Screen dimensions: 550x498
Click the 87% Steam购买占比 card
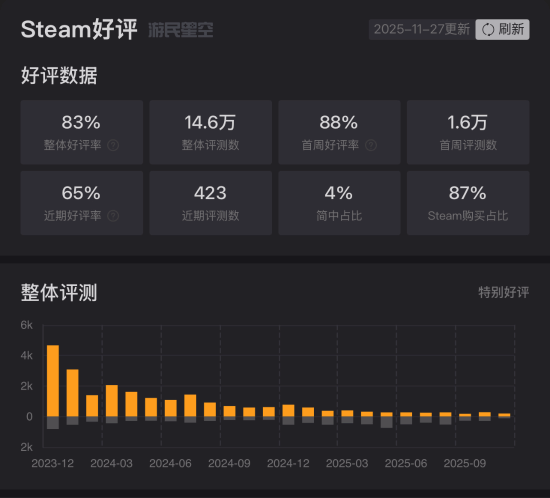click(x=468, y=203)
